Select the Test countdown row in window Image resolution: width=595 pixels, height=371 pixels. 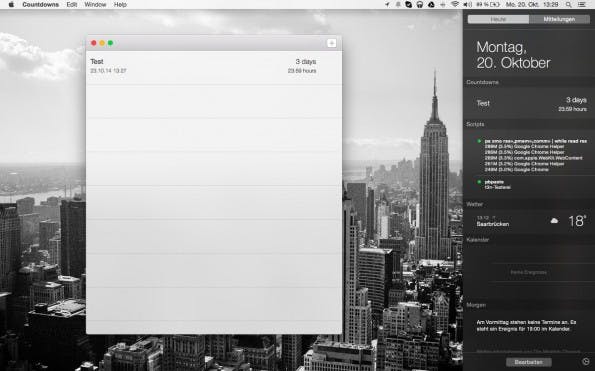214,67
